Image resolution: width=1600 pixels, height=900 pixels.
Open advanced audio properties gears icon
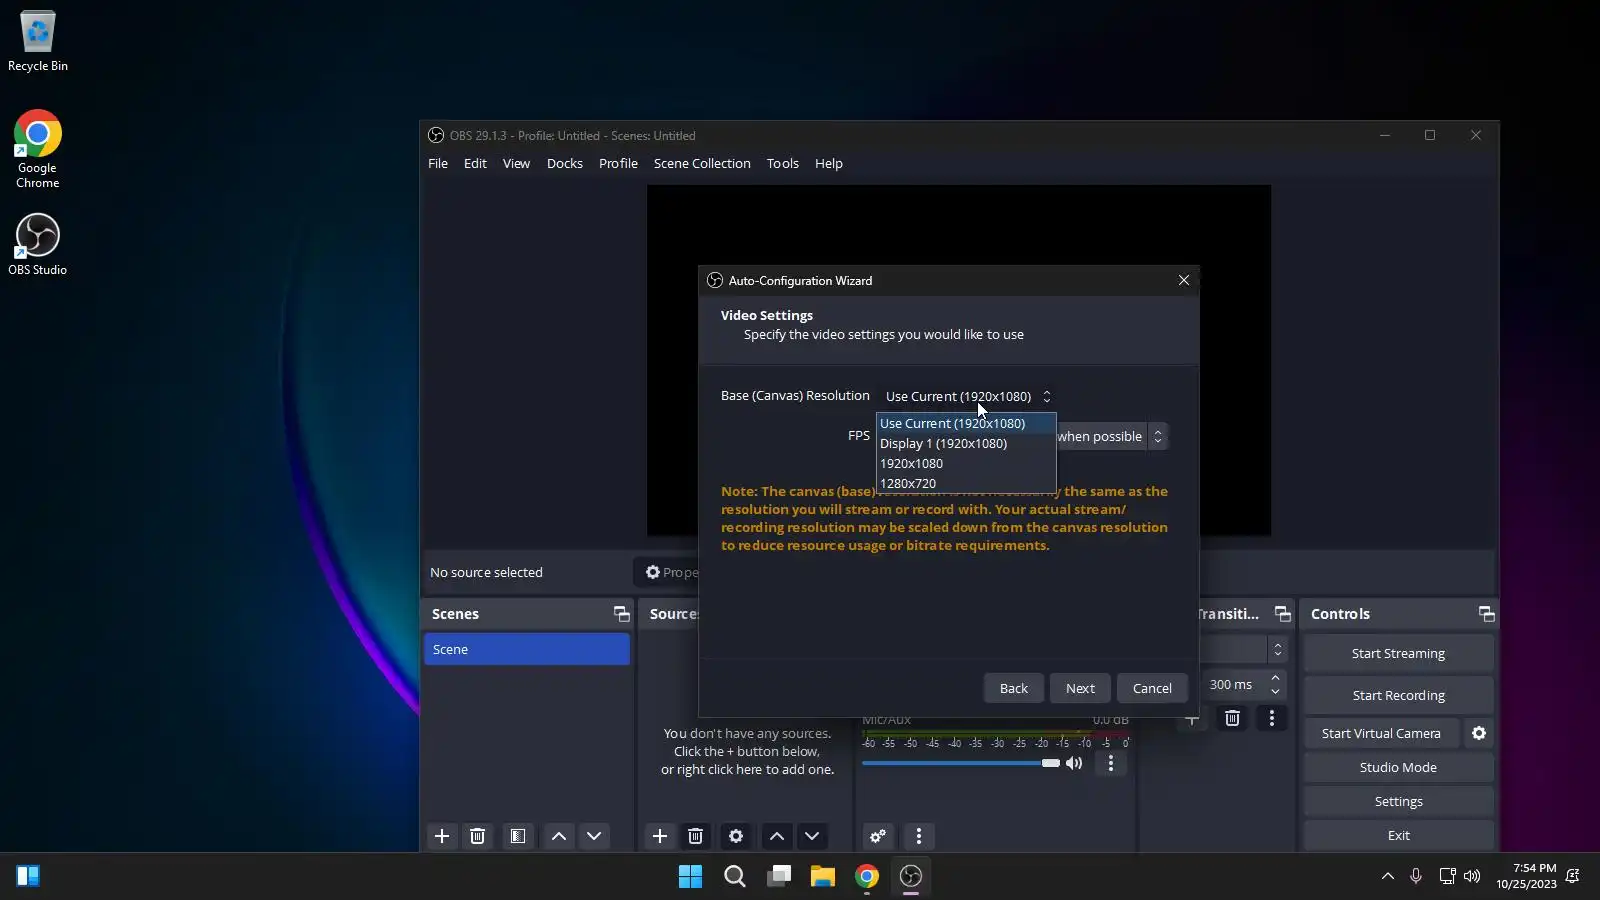pos(878,836)
